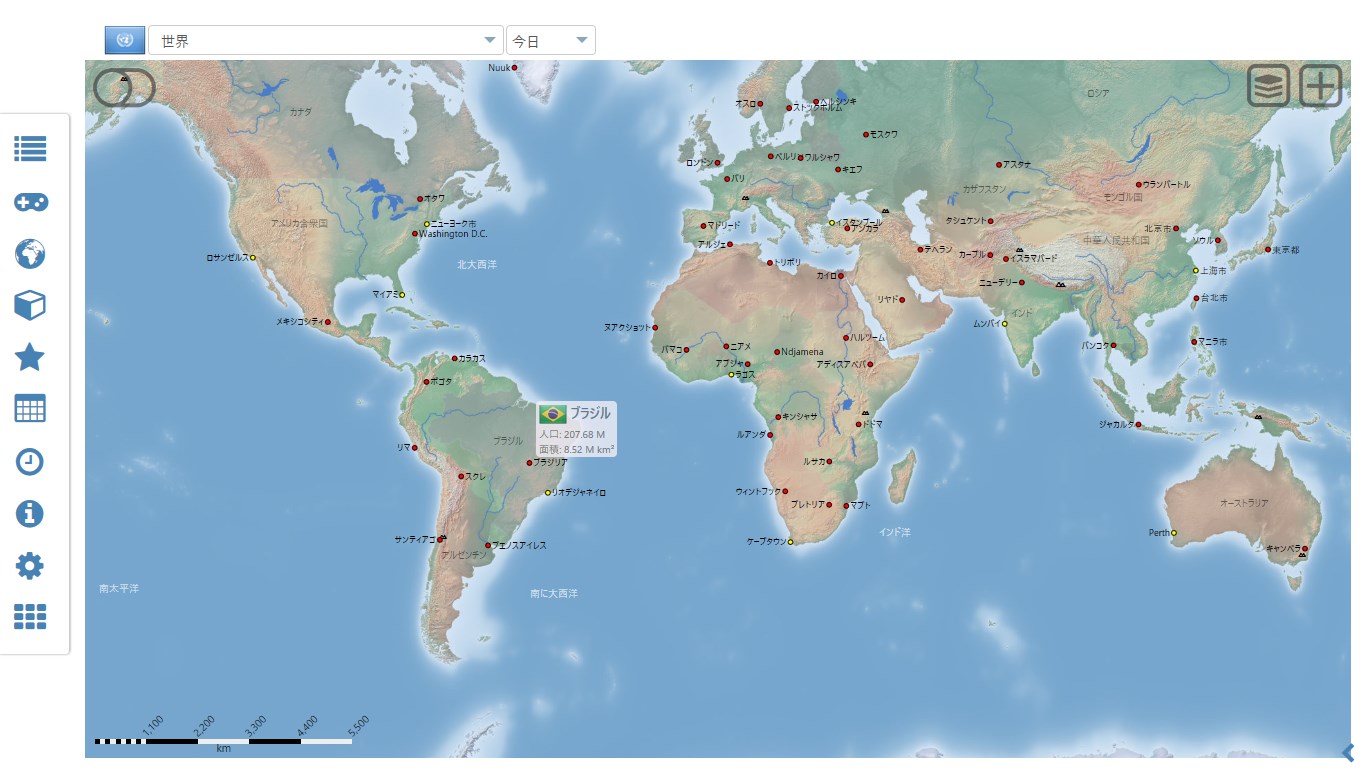Open the list menu in the sidebar
Viewport: 1366px width, 768px height.
coord(30,149)
